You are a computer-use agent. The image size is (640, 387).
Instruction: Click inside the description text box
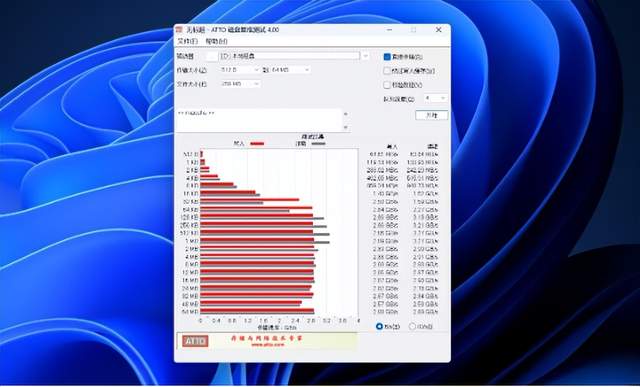(259, 120)
